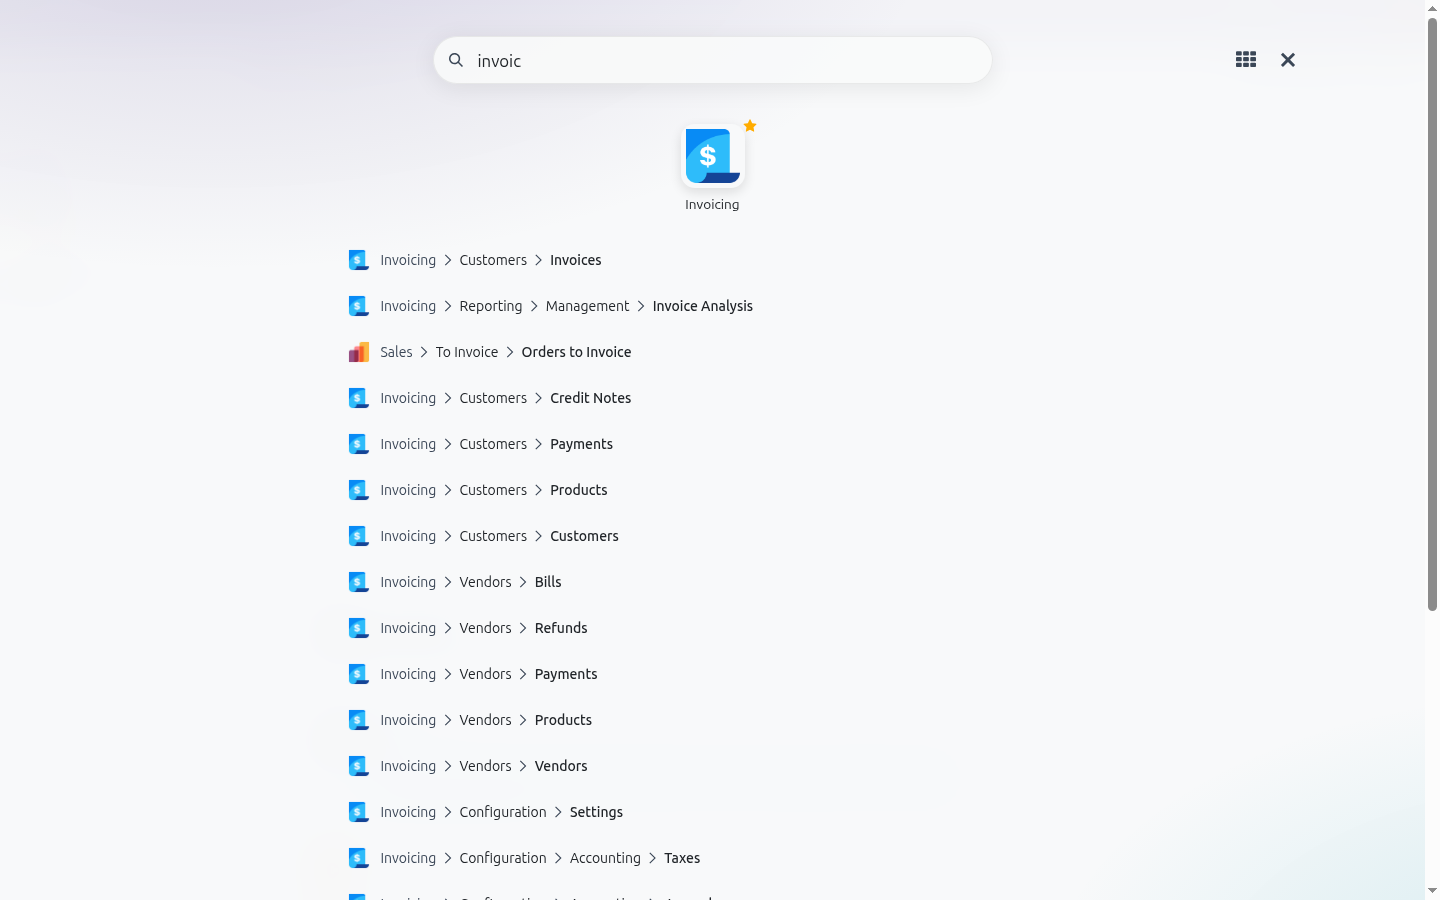Click the search magnifier icon

[x=456, y=60]
